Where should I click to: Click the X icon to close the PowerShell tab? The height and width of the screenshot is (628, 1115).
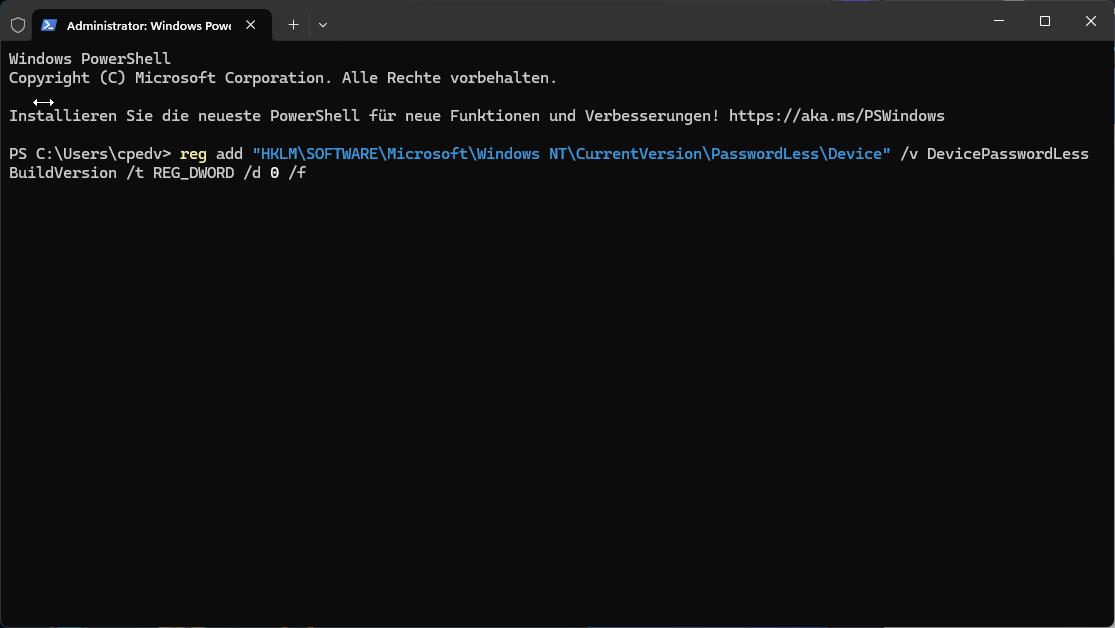(x=250, y=25)
